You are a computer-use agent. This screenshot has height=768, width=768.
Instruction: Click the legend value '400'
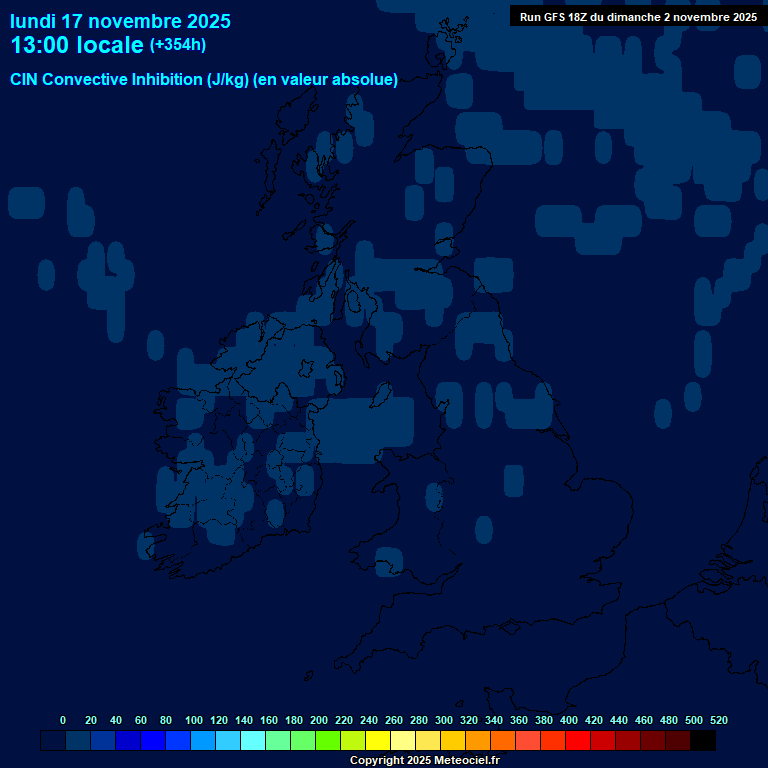tap(569, 720)
